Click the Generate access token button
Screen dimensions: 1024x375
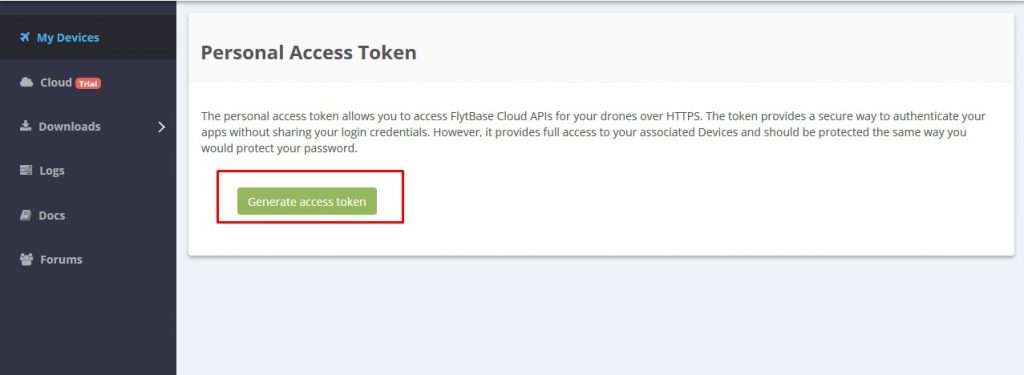click(x=307, y=201)
